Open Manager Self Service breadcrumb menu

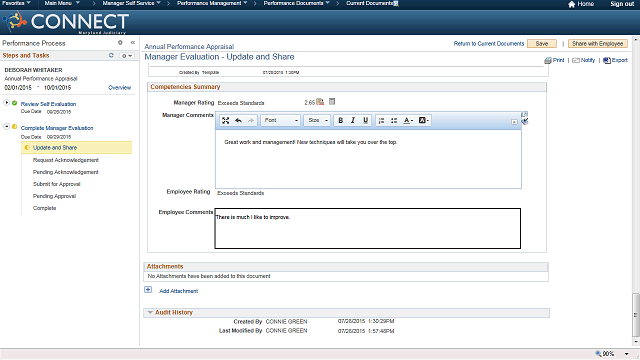click(131, 3)
